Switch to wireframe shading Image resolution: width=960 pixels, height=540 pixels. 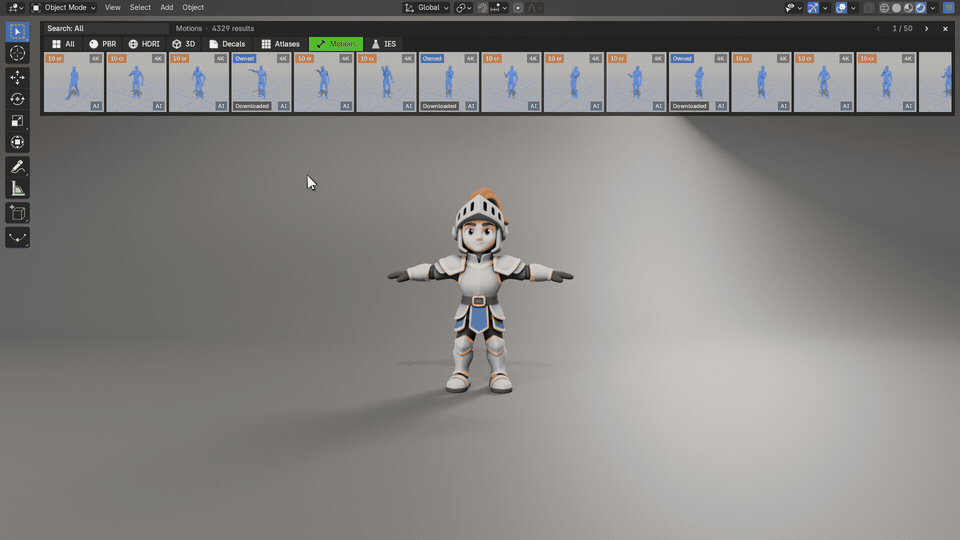point(885,7)
